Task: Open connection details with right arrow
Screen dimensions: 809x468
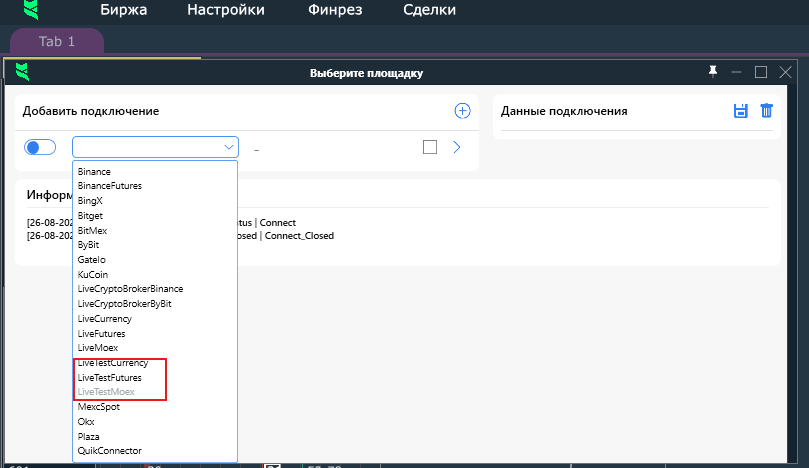Action: click(x=457, y=148)
